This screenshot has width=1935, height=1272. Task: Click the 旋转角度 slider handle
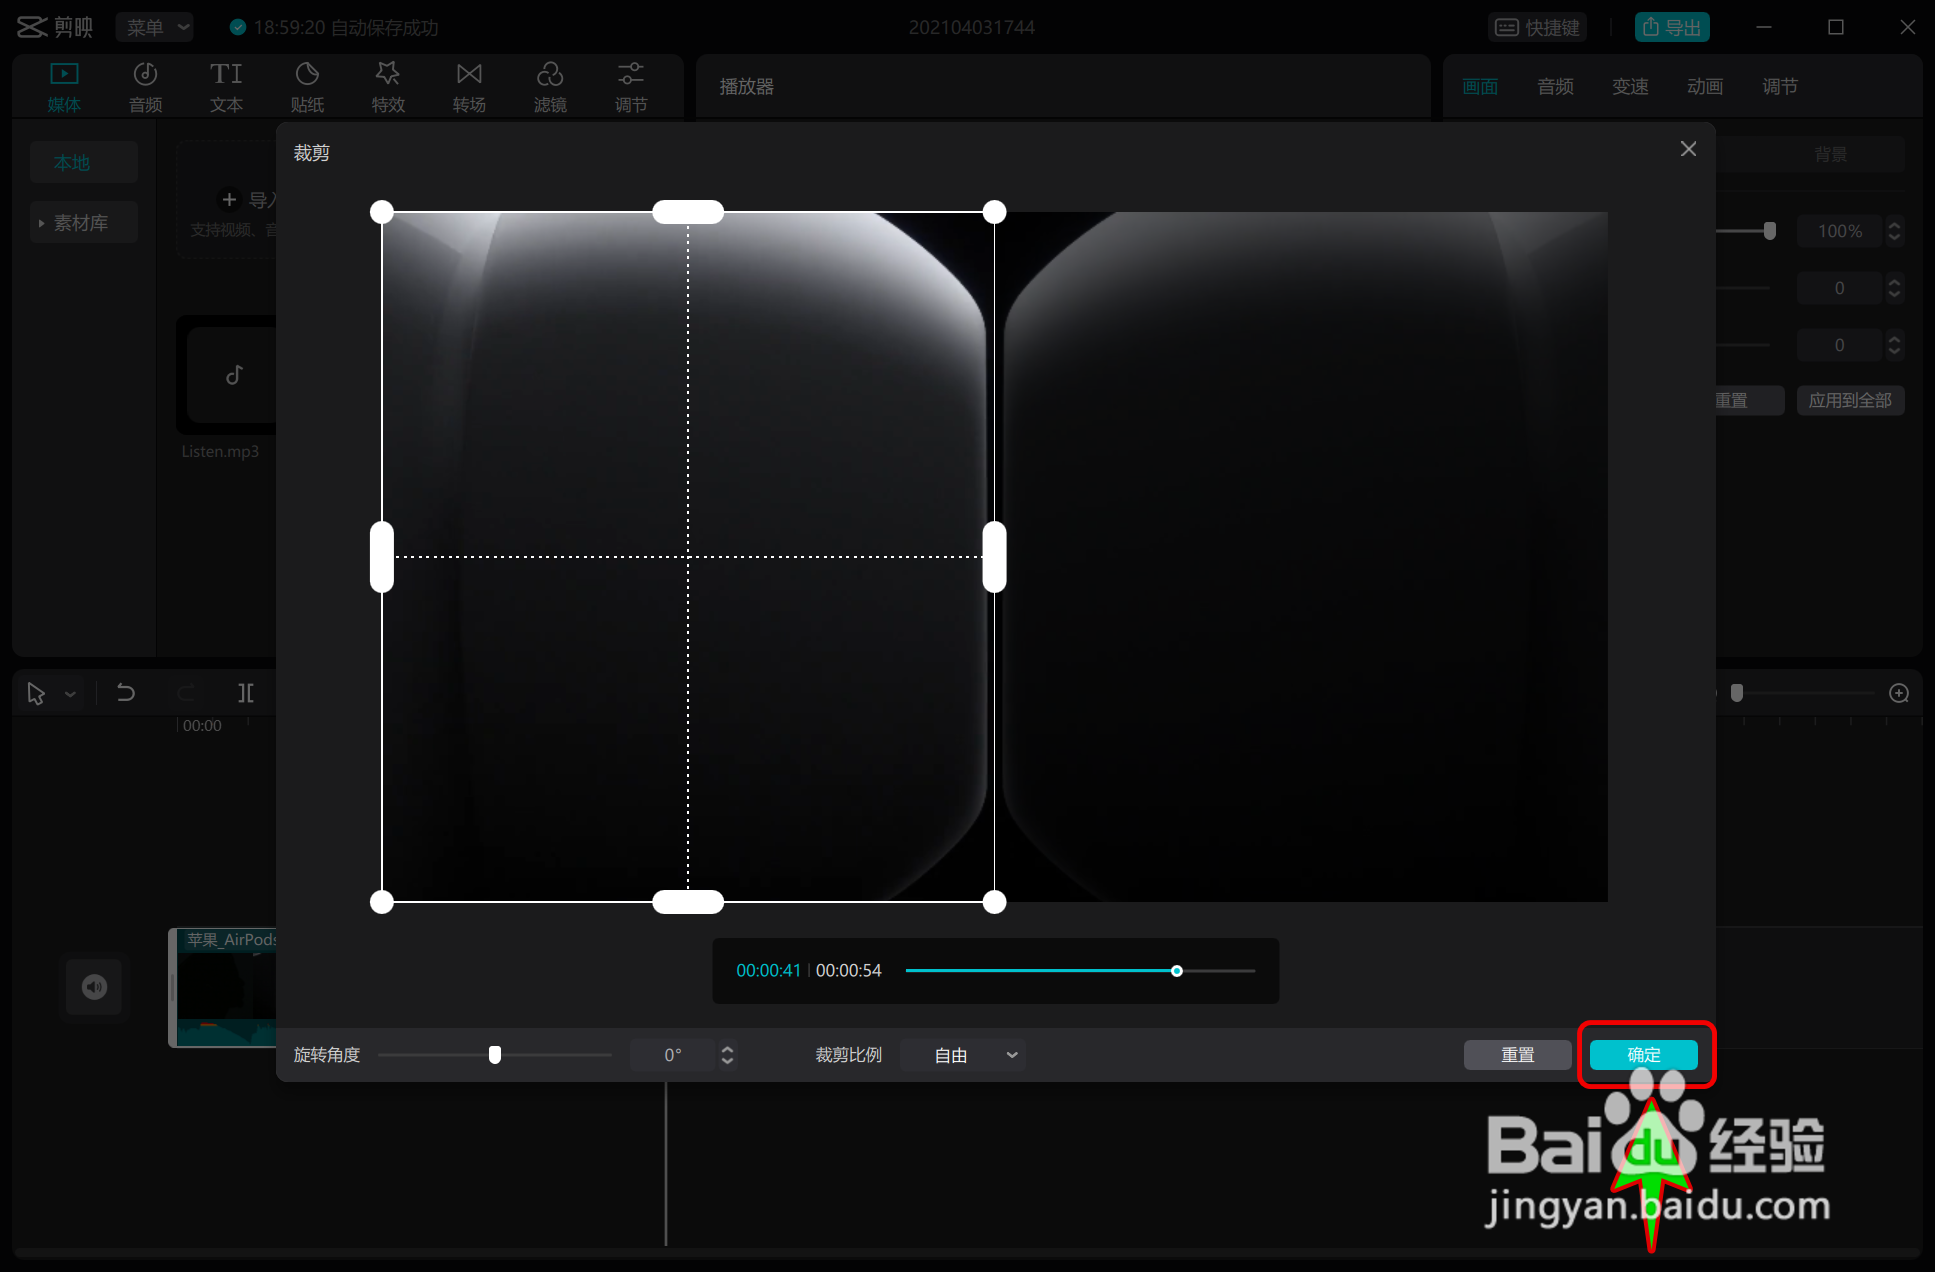(494, 1055)
